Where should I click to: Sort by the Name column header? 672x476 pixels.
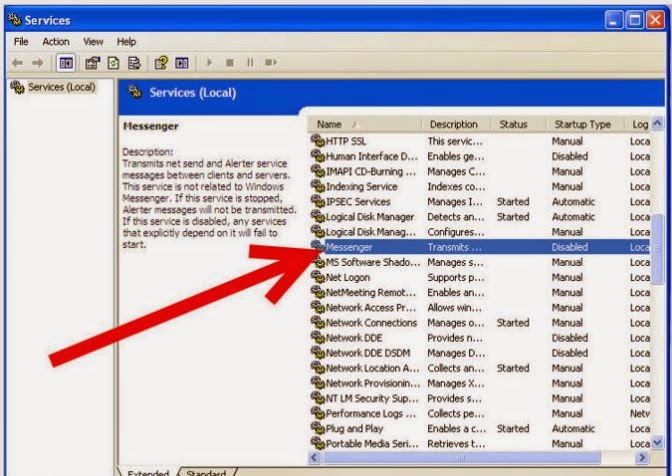[x=365, y=124]
